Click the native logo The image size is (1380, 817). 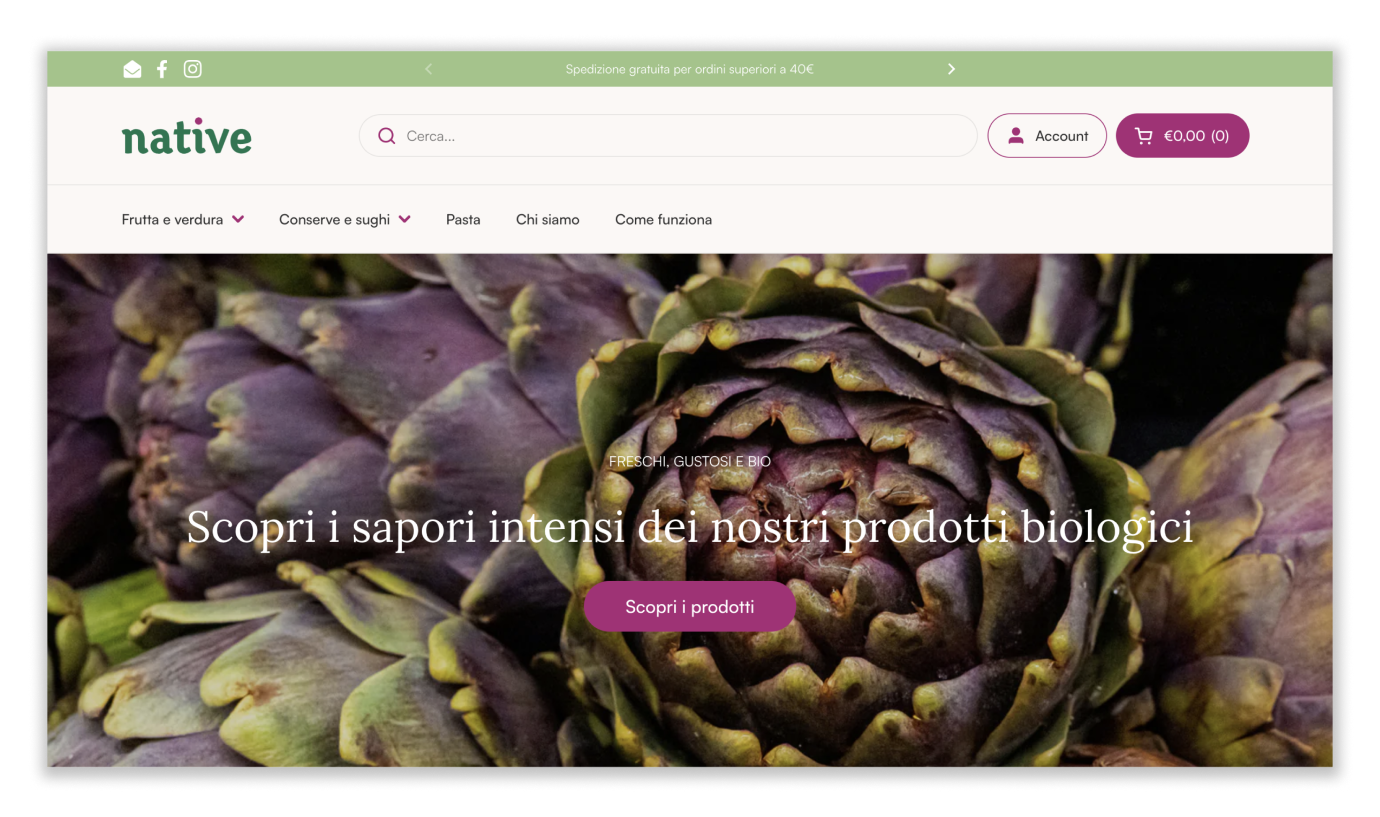click(187, 136)
